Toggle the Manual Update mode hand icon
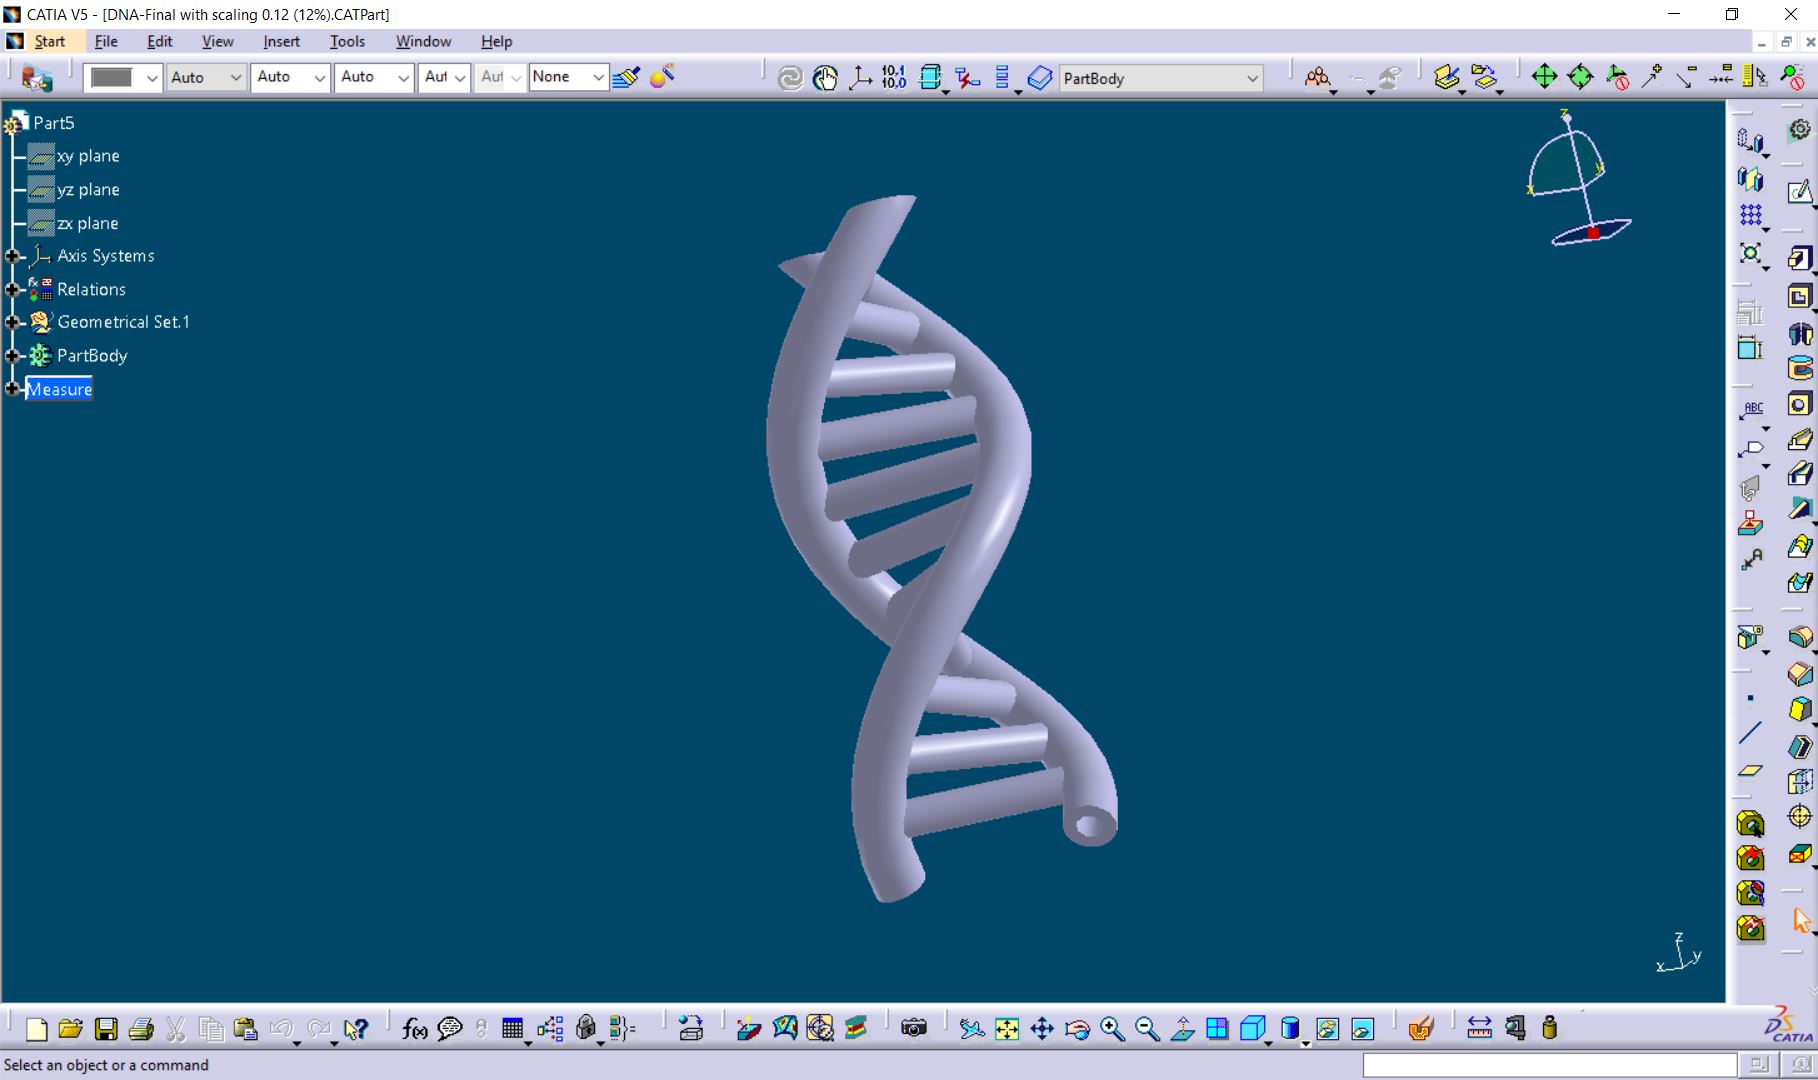This screenshot has width=1818, height=1080. 825,78
